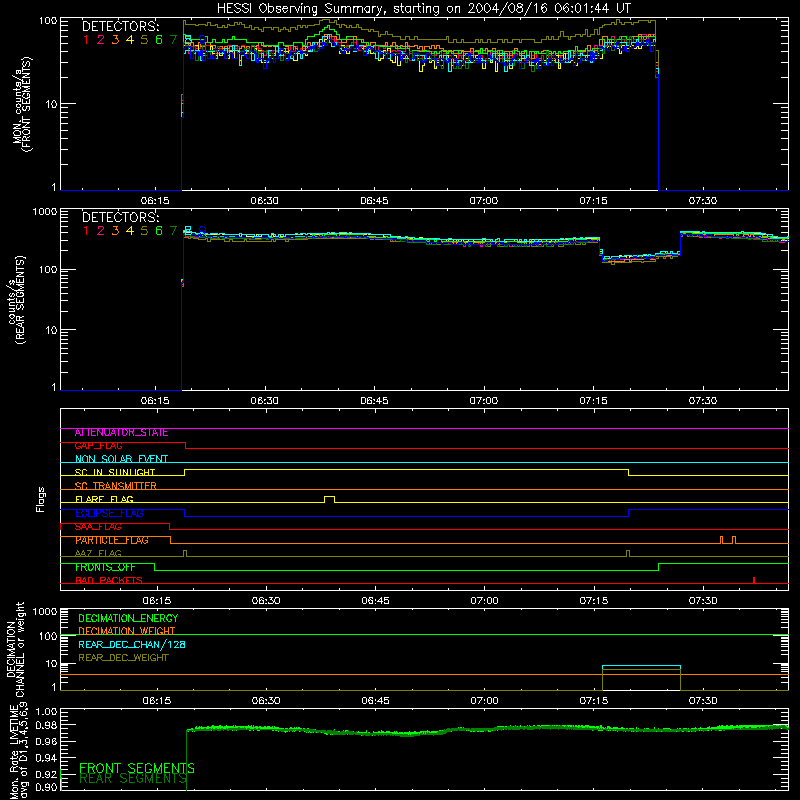800x800 pixels.
Task: Click the DECIMATION_WEIGHT legend label
Action: [x=127, y=631]
